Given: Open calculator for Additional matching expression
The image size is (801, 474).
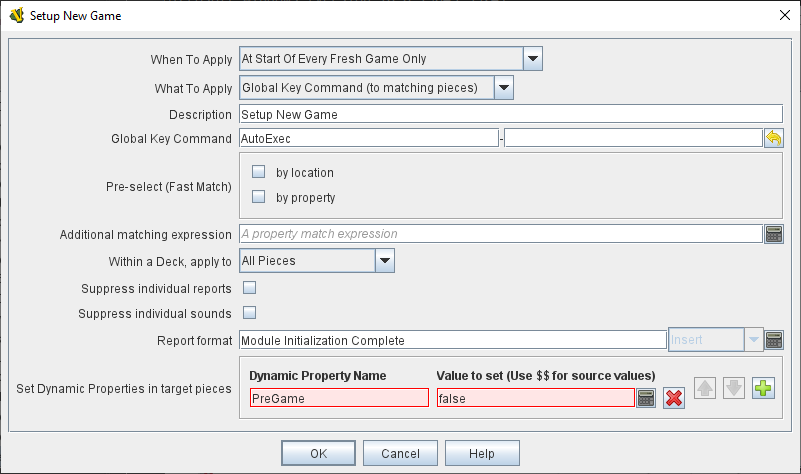Looking at the screenshot, I should tap(773, 234).
